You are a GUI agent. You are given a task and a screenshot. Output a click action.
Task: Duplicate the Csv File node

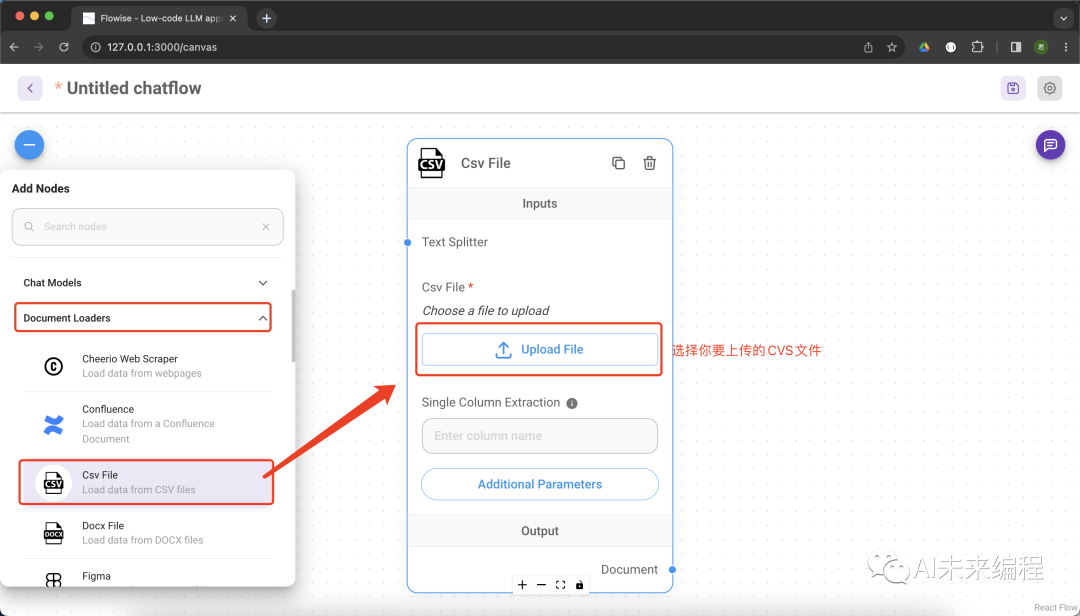pos(619,163)
